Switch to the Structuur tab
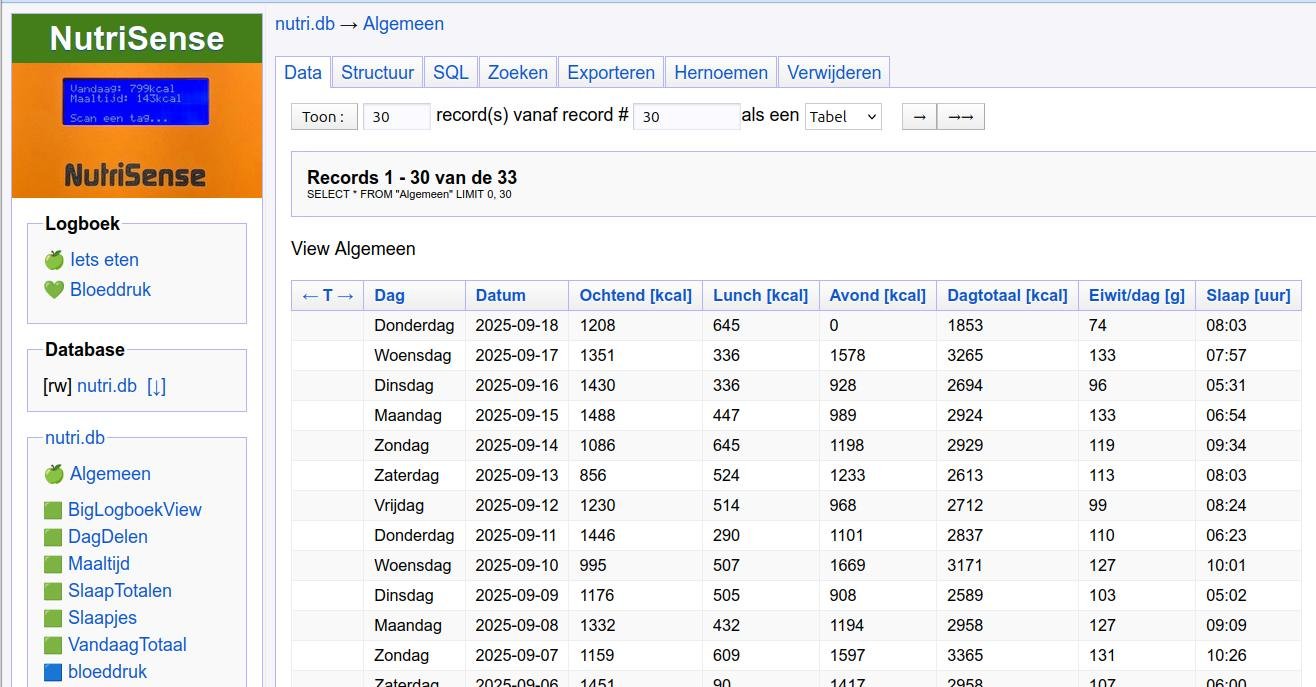This screenshot has width=1316, height=687. pyautogui.click(x=377, y=73)
